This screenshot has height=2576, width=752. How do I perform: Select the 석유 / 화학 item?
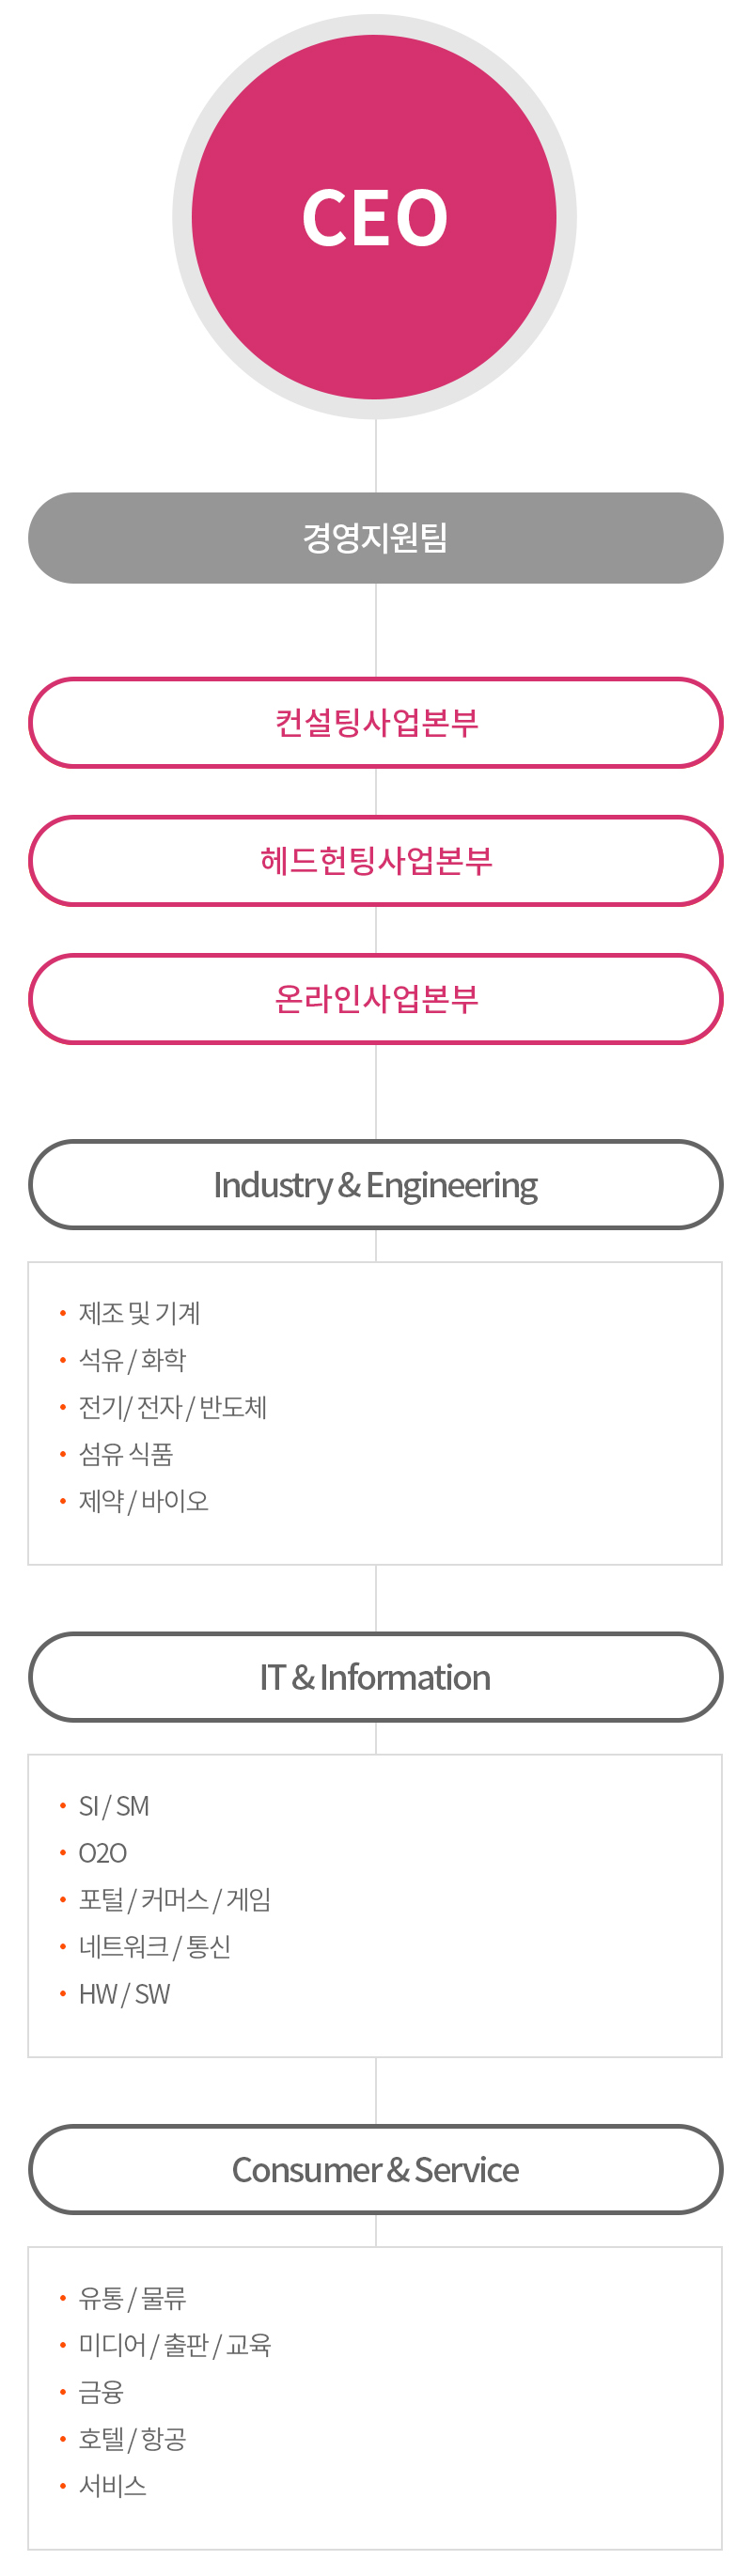(x=132, y=1360)
